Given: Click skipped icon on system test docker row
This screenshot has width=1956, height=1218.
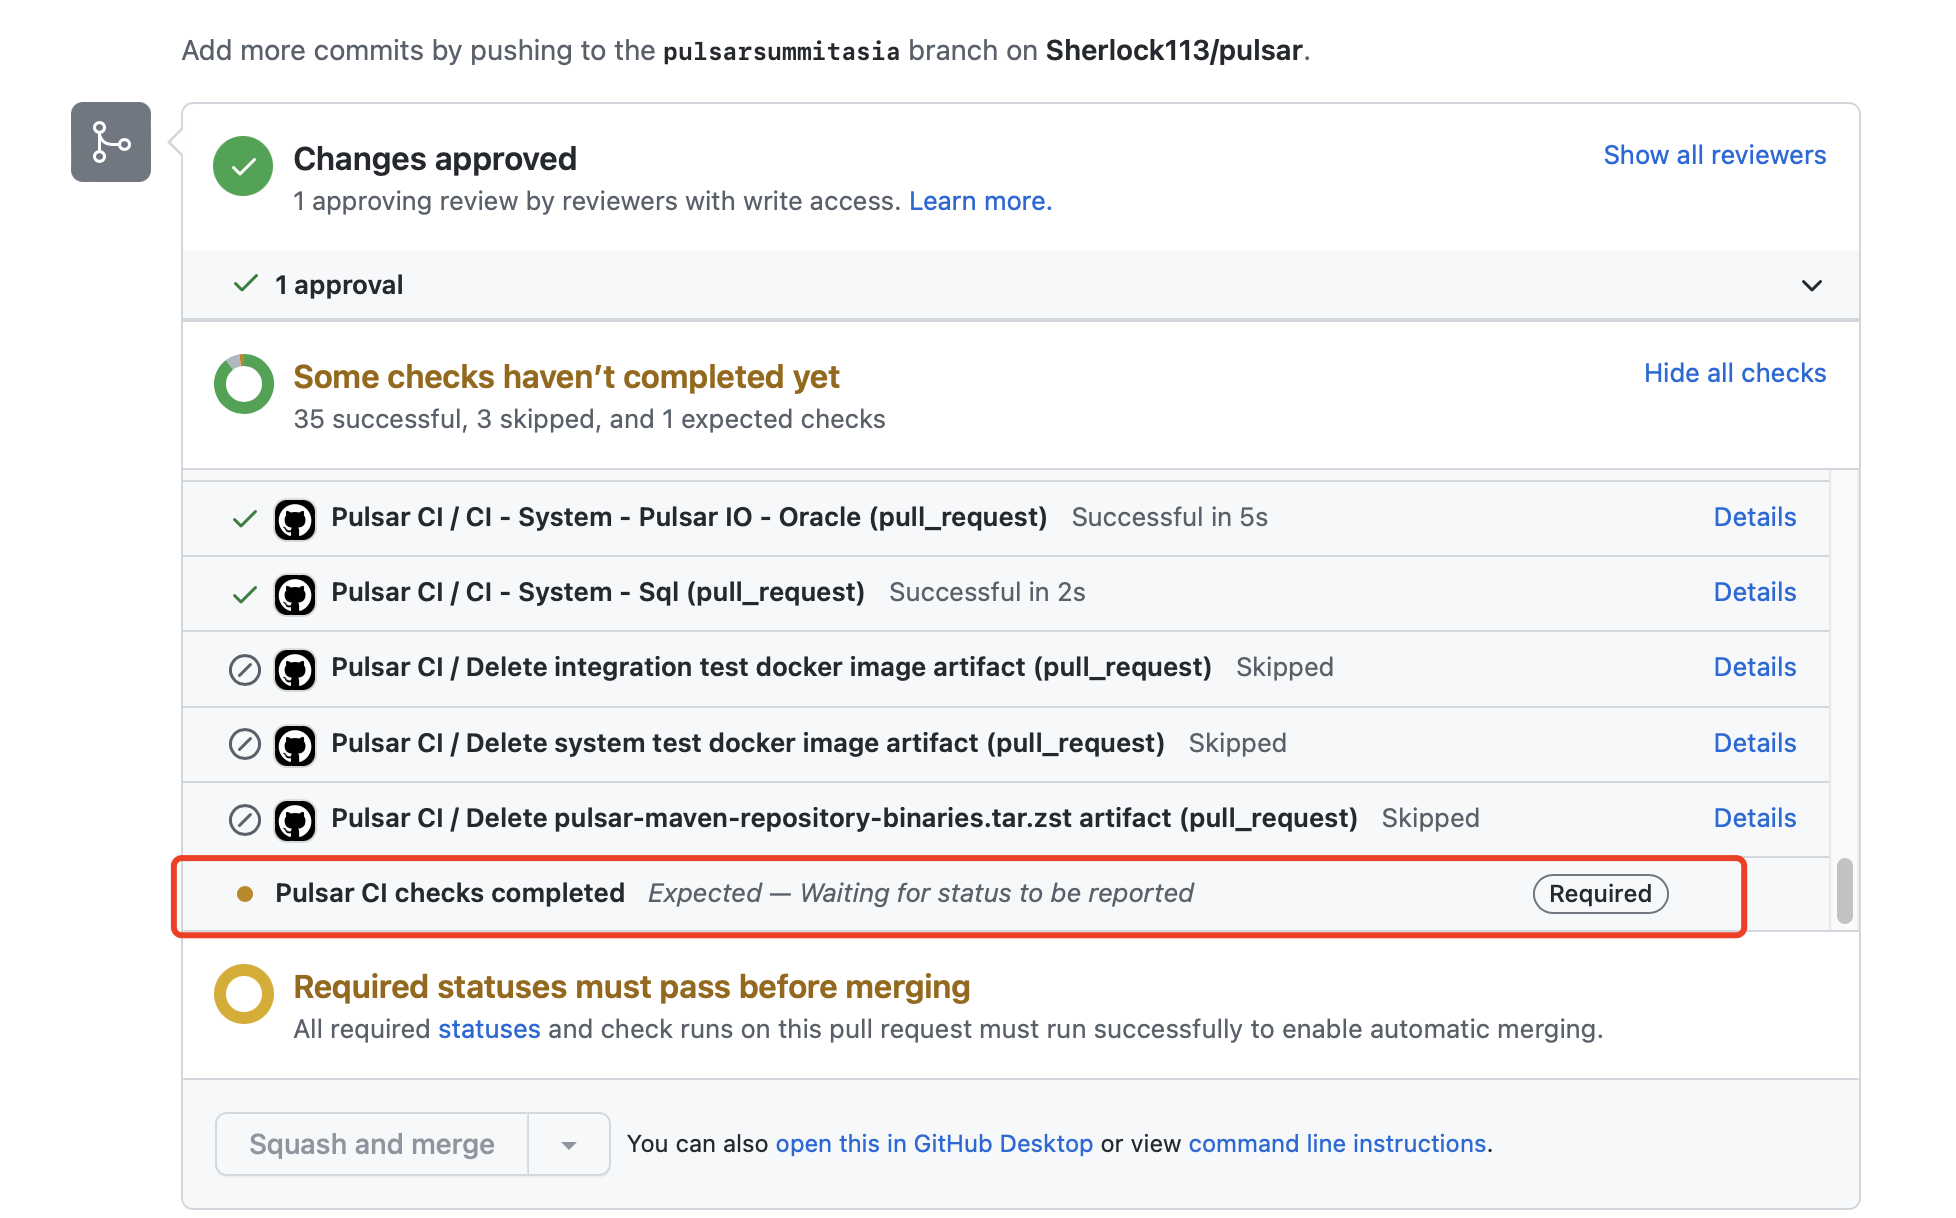Looking at the screenshot, I should click(245, 745).
